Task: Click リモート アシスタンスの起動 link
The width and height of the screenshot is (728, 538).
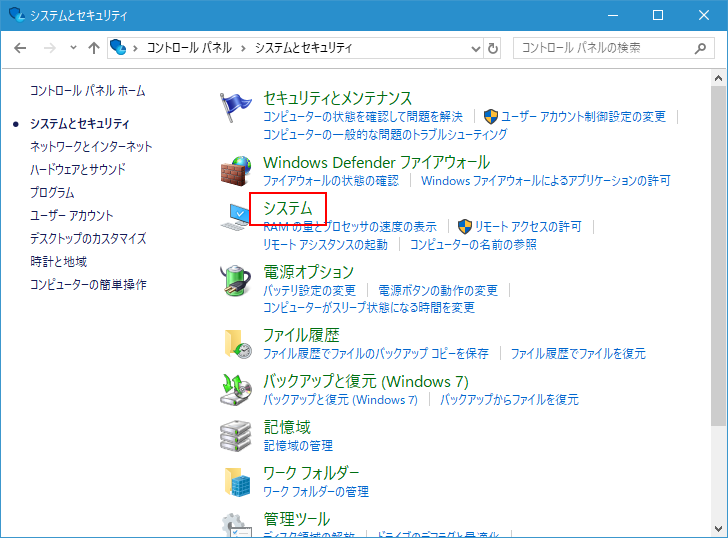Action: tap(325, 245)
